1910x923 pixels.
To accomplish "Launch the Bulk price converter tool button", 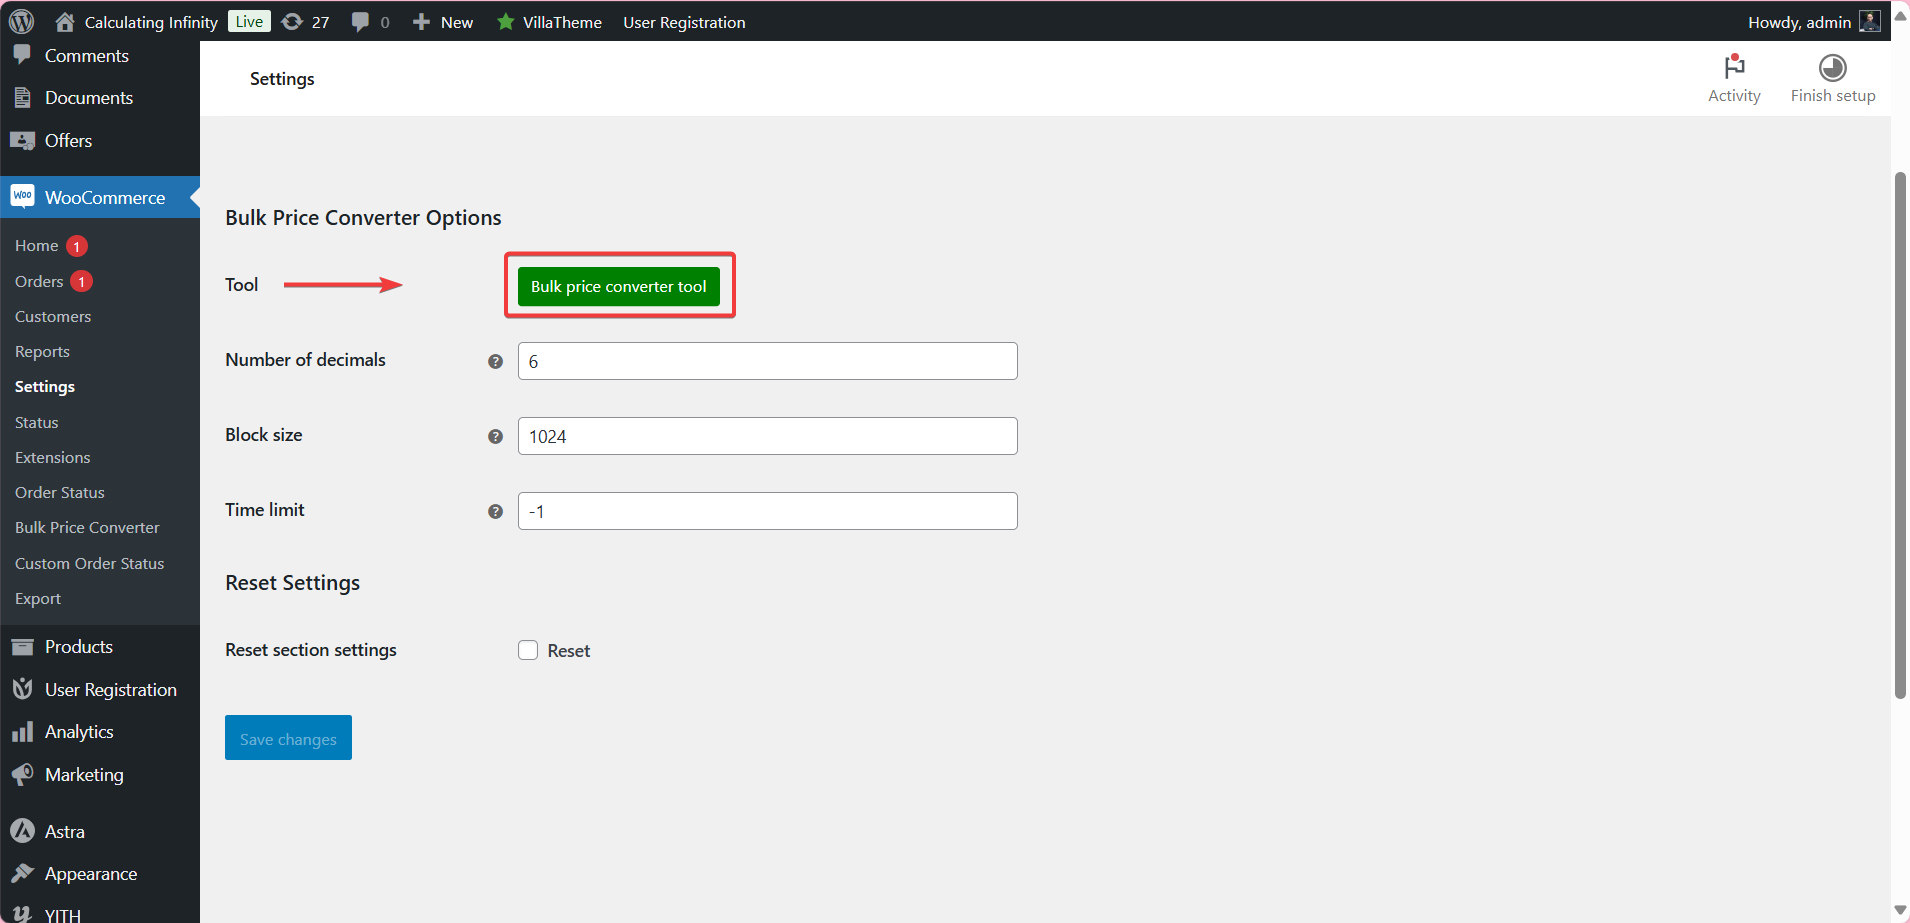I will click(x=619, y=286).
